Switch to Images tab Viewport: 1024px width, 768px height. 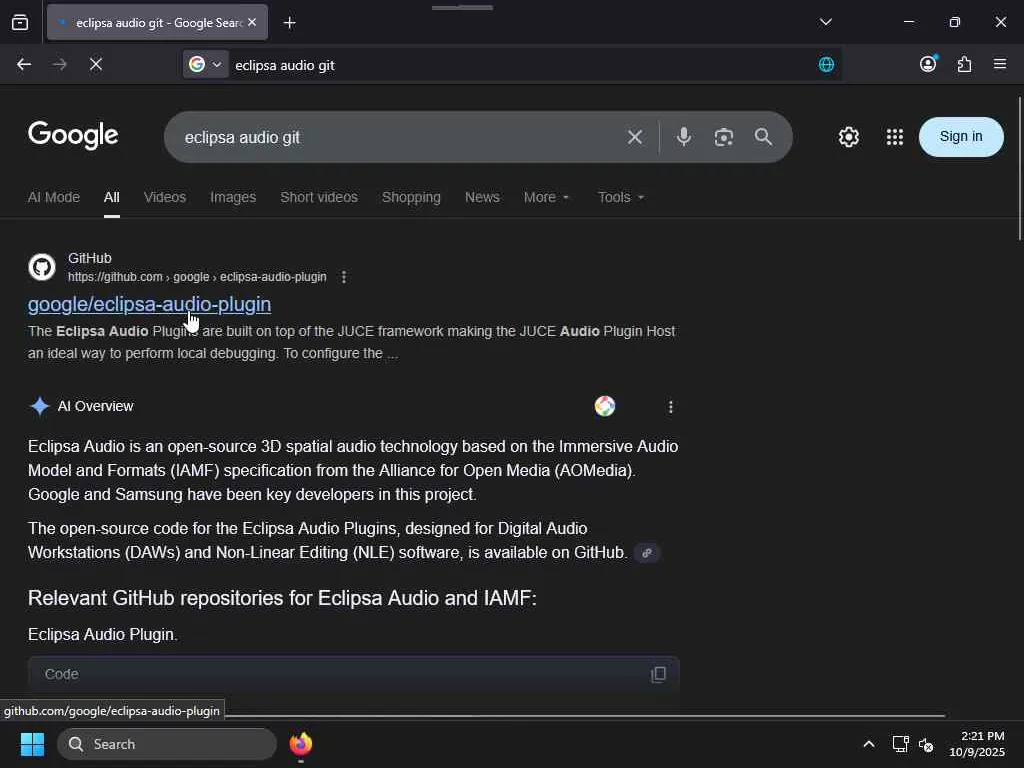coord(233,197)
